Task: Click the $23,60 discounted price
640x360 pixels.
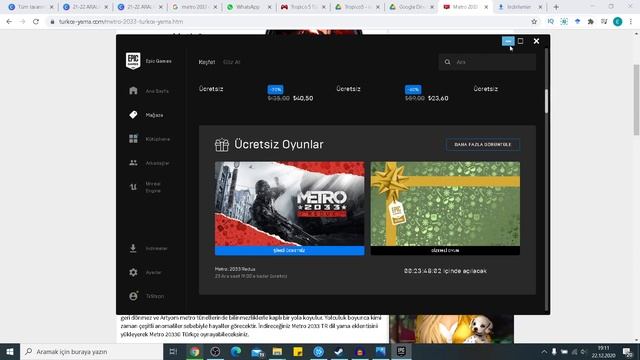Action: pyautogui.click(x=438, y=98)
